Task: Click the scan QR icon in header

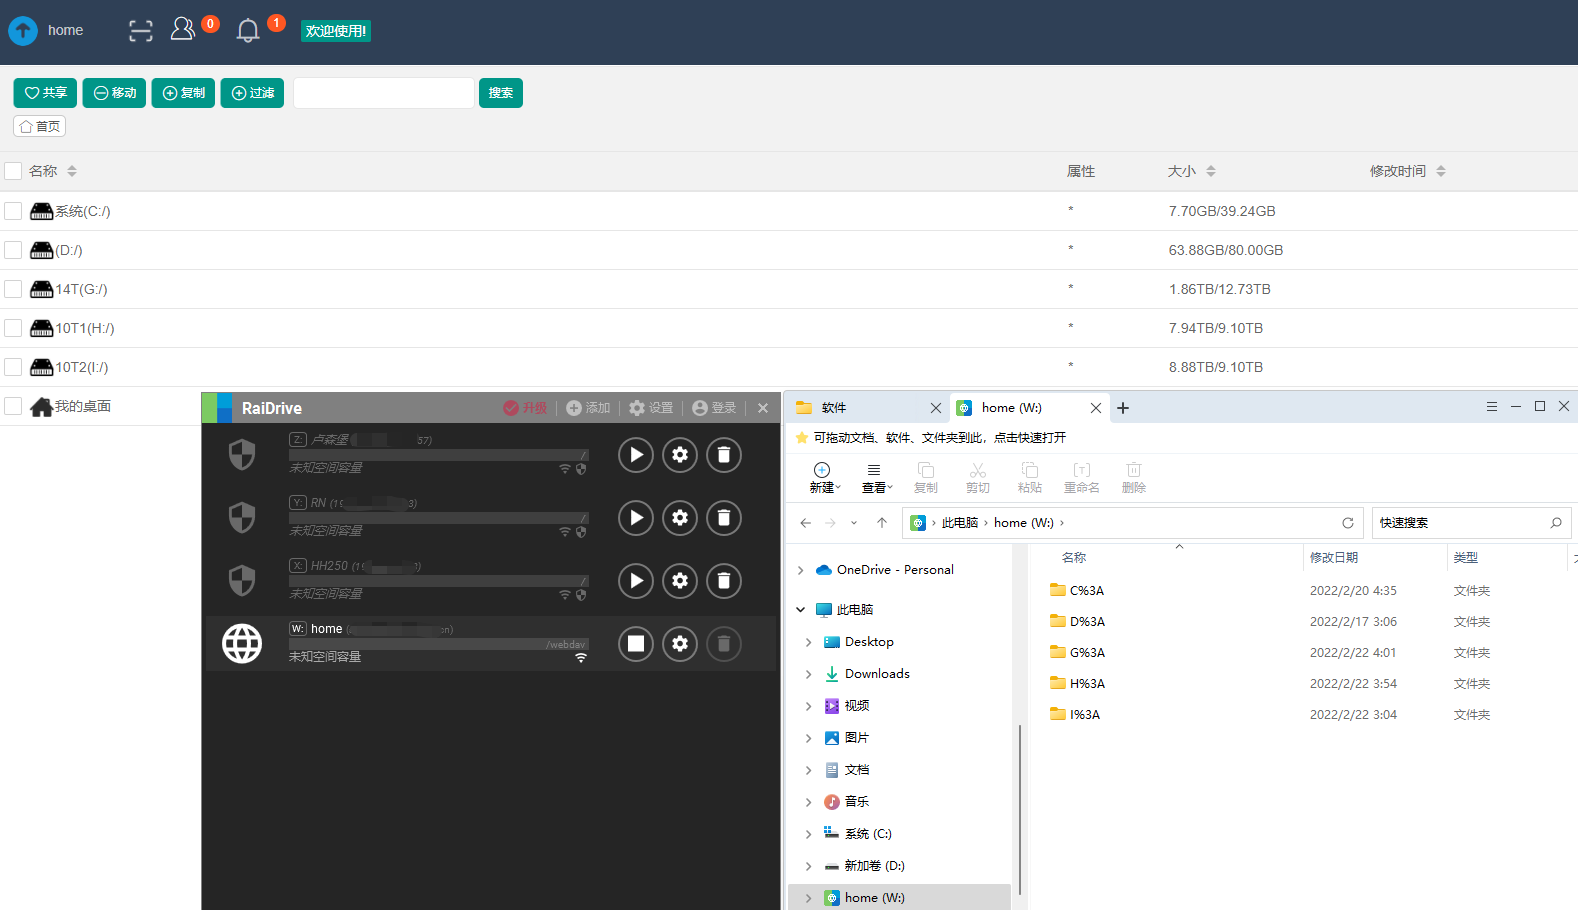Action: [141, 31]
